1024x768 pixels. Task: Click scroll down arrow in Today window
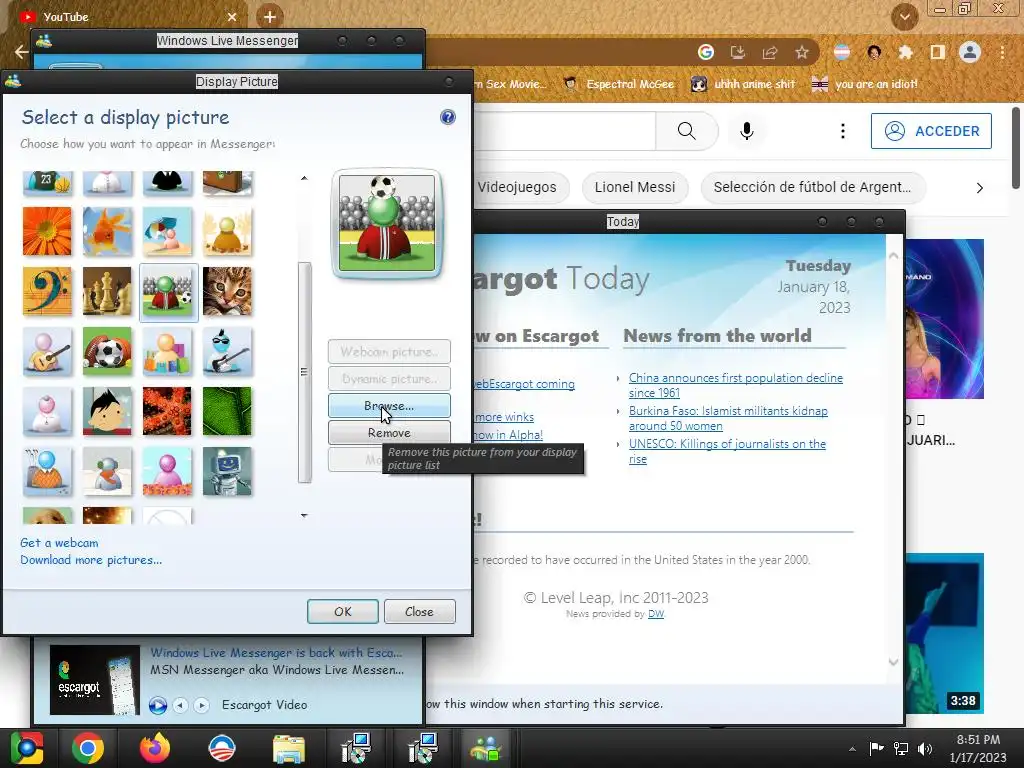point(893,662)
